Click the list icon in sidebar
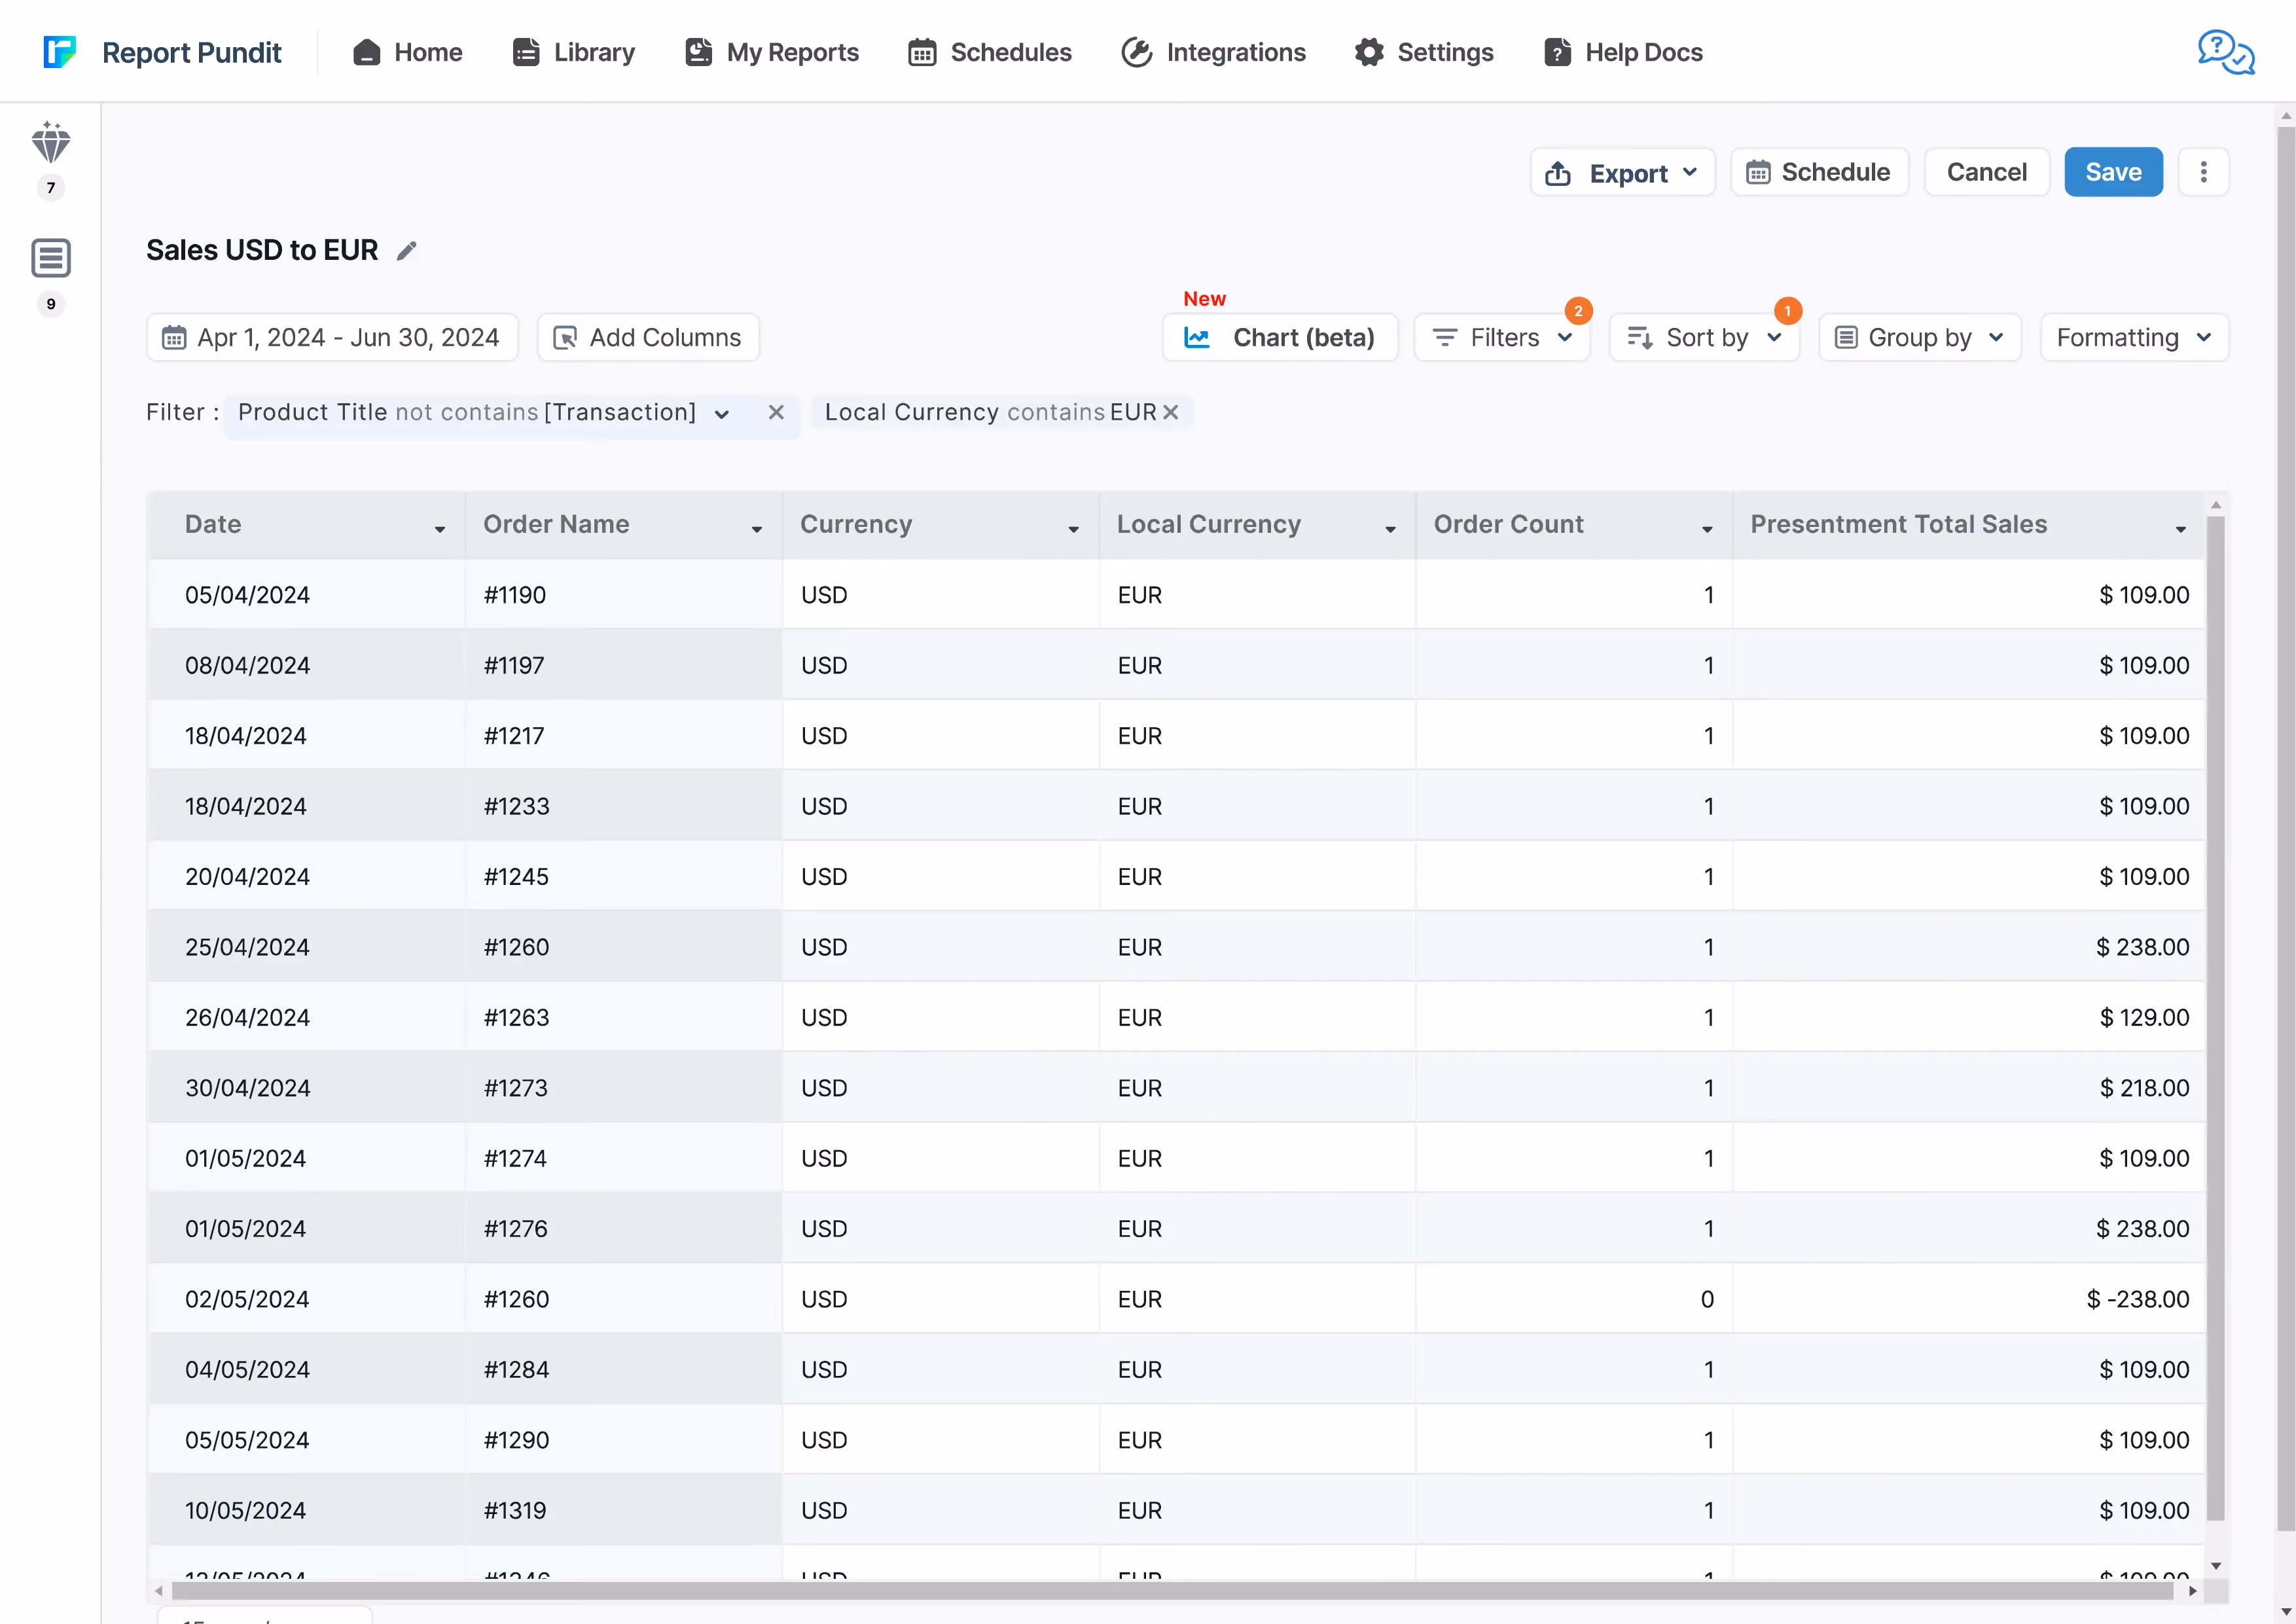 pos(51,258)
